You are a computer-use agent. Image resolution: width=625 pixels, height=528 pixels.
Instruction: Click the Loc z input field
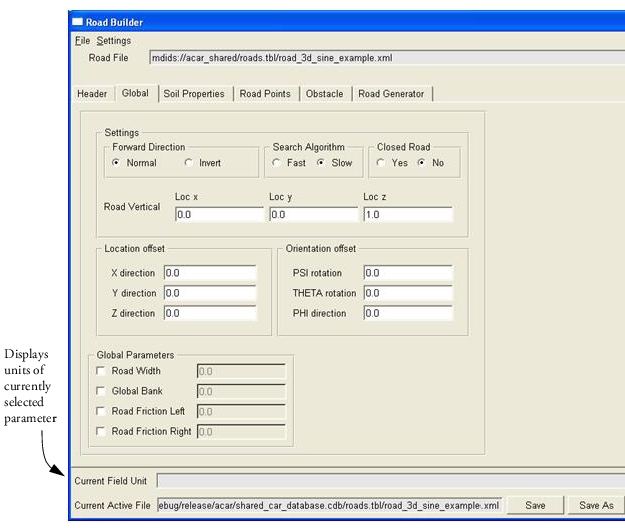[x=408, y=214]
